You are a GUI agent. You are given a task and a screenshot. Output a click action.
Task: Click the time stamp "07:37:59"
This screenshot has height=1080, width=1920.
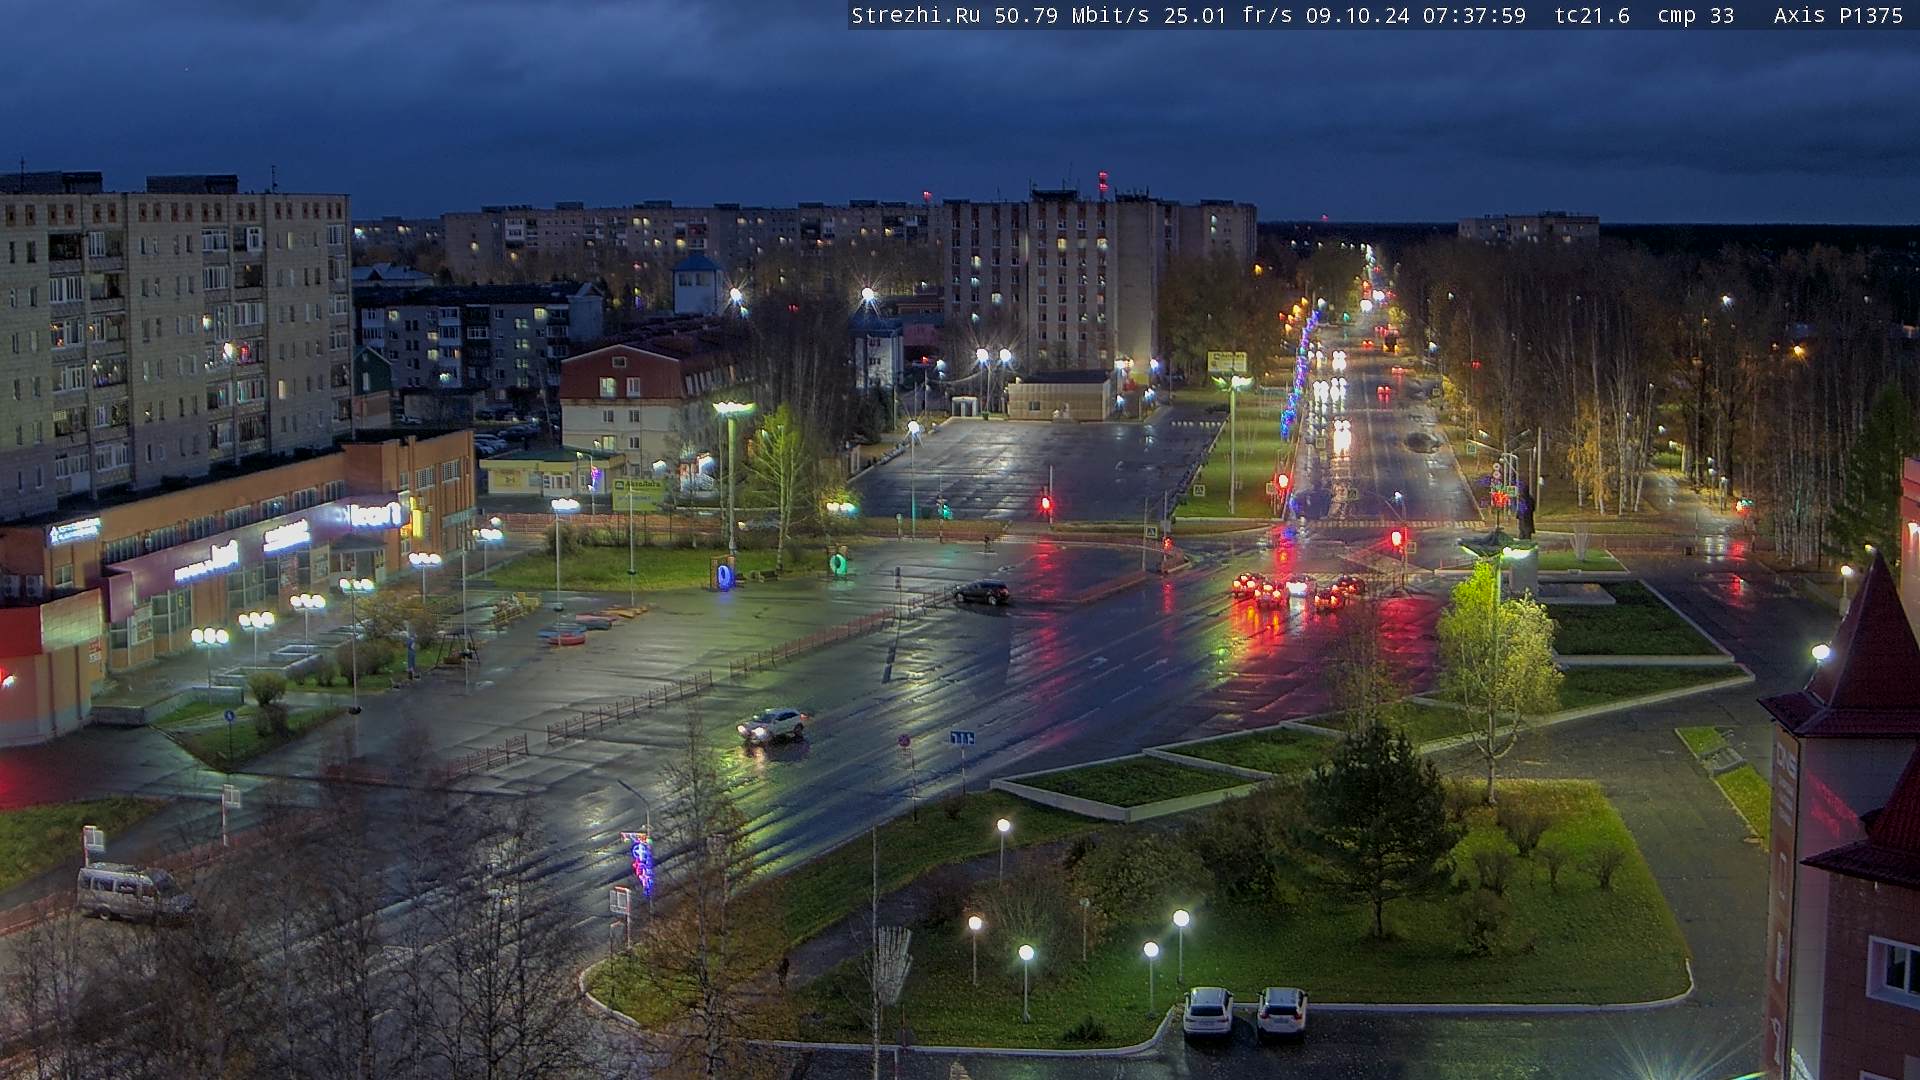click(x=1474, y=15)
